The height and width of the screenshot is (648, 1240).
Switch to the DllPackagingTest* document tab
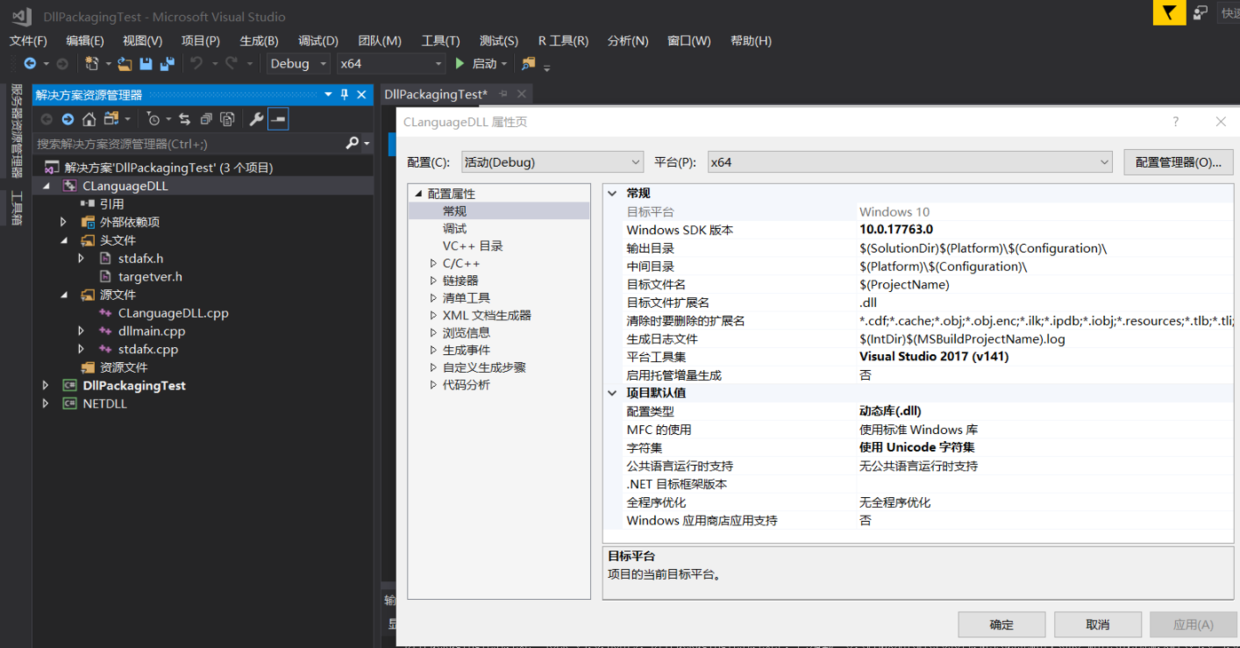coord(435,94)
